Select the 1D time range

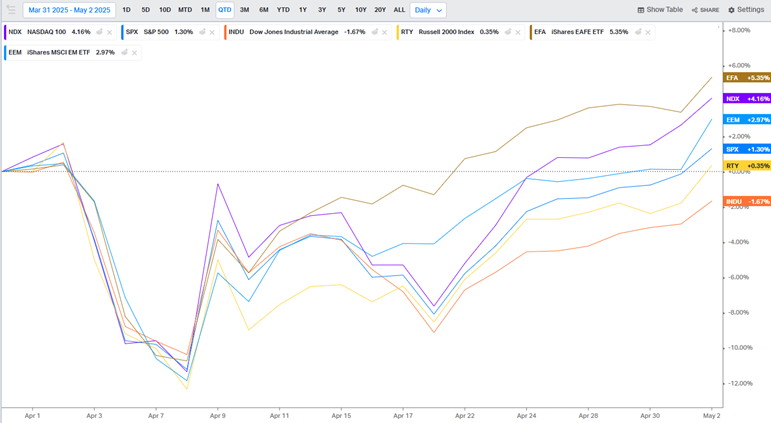click(x=126, y=10)
